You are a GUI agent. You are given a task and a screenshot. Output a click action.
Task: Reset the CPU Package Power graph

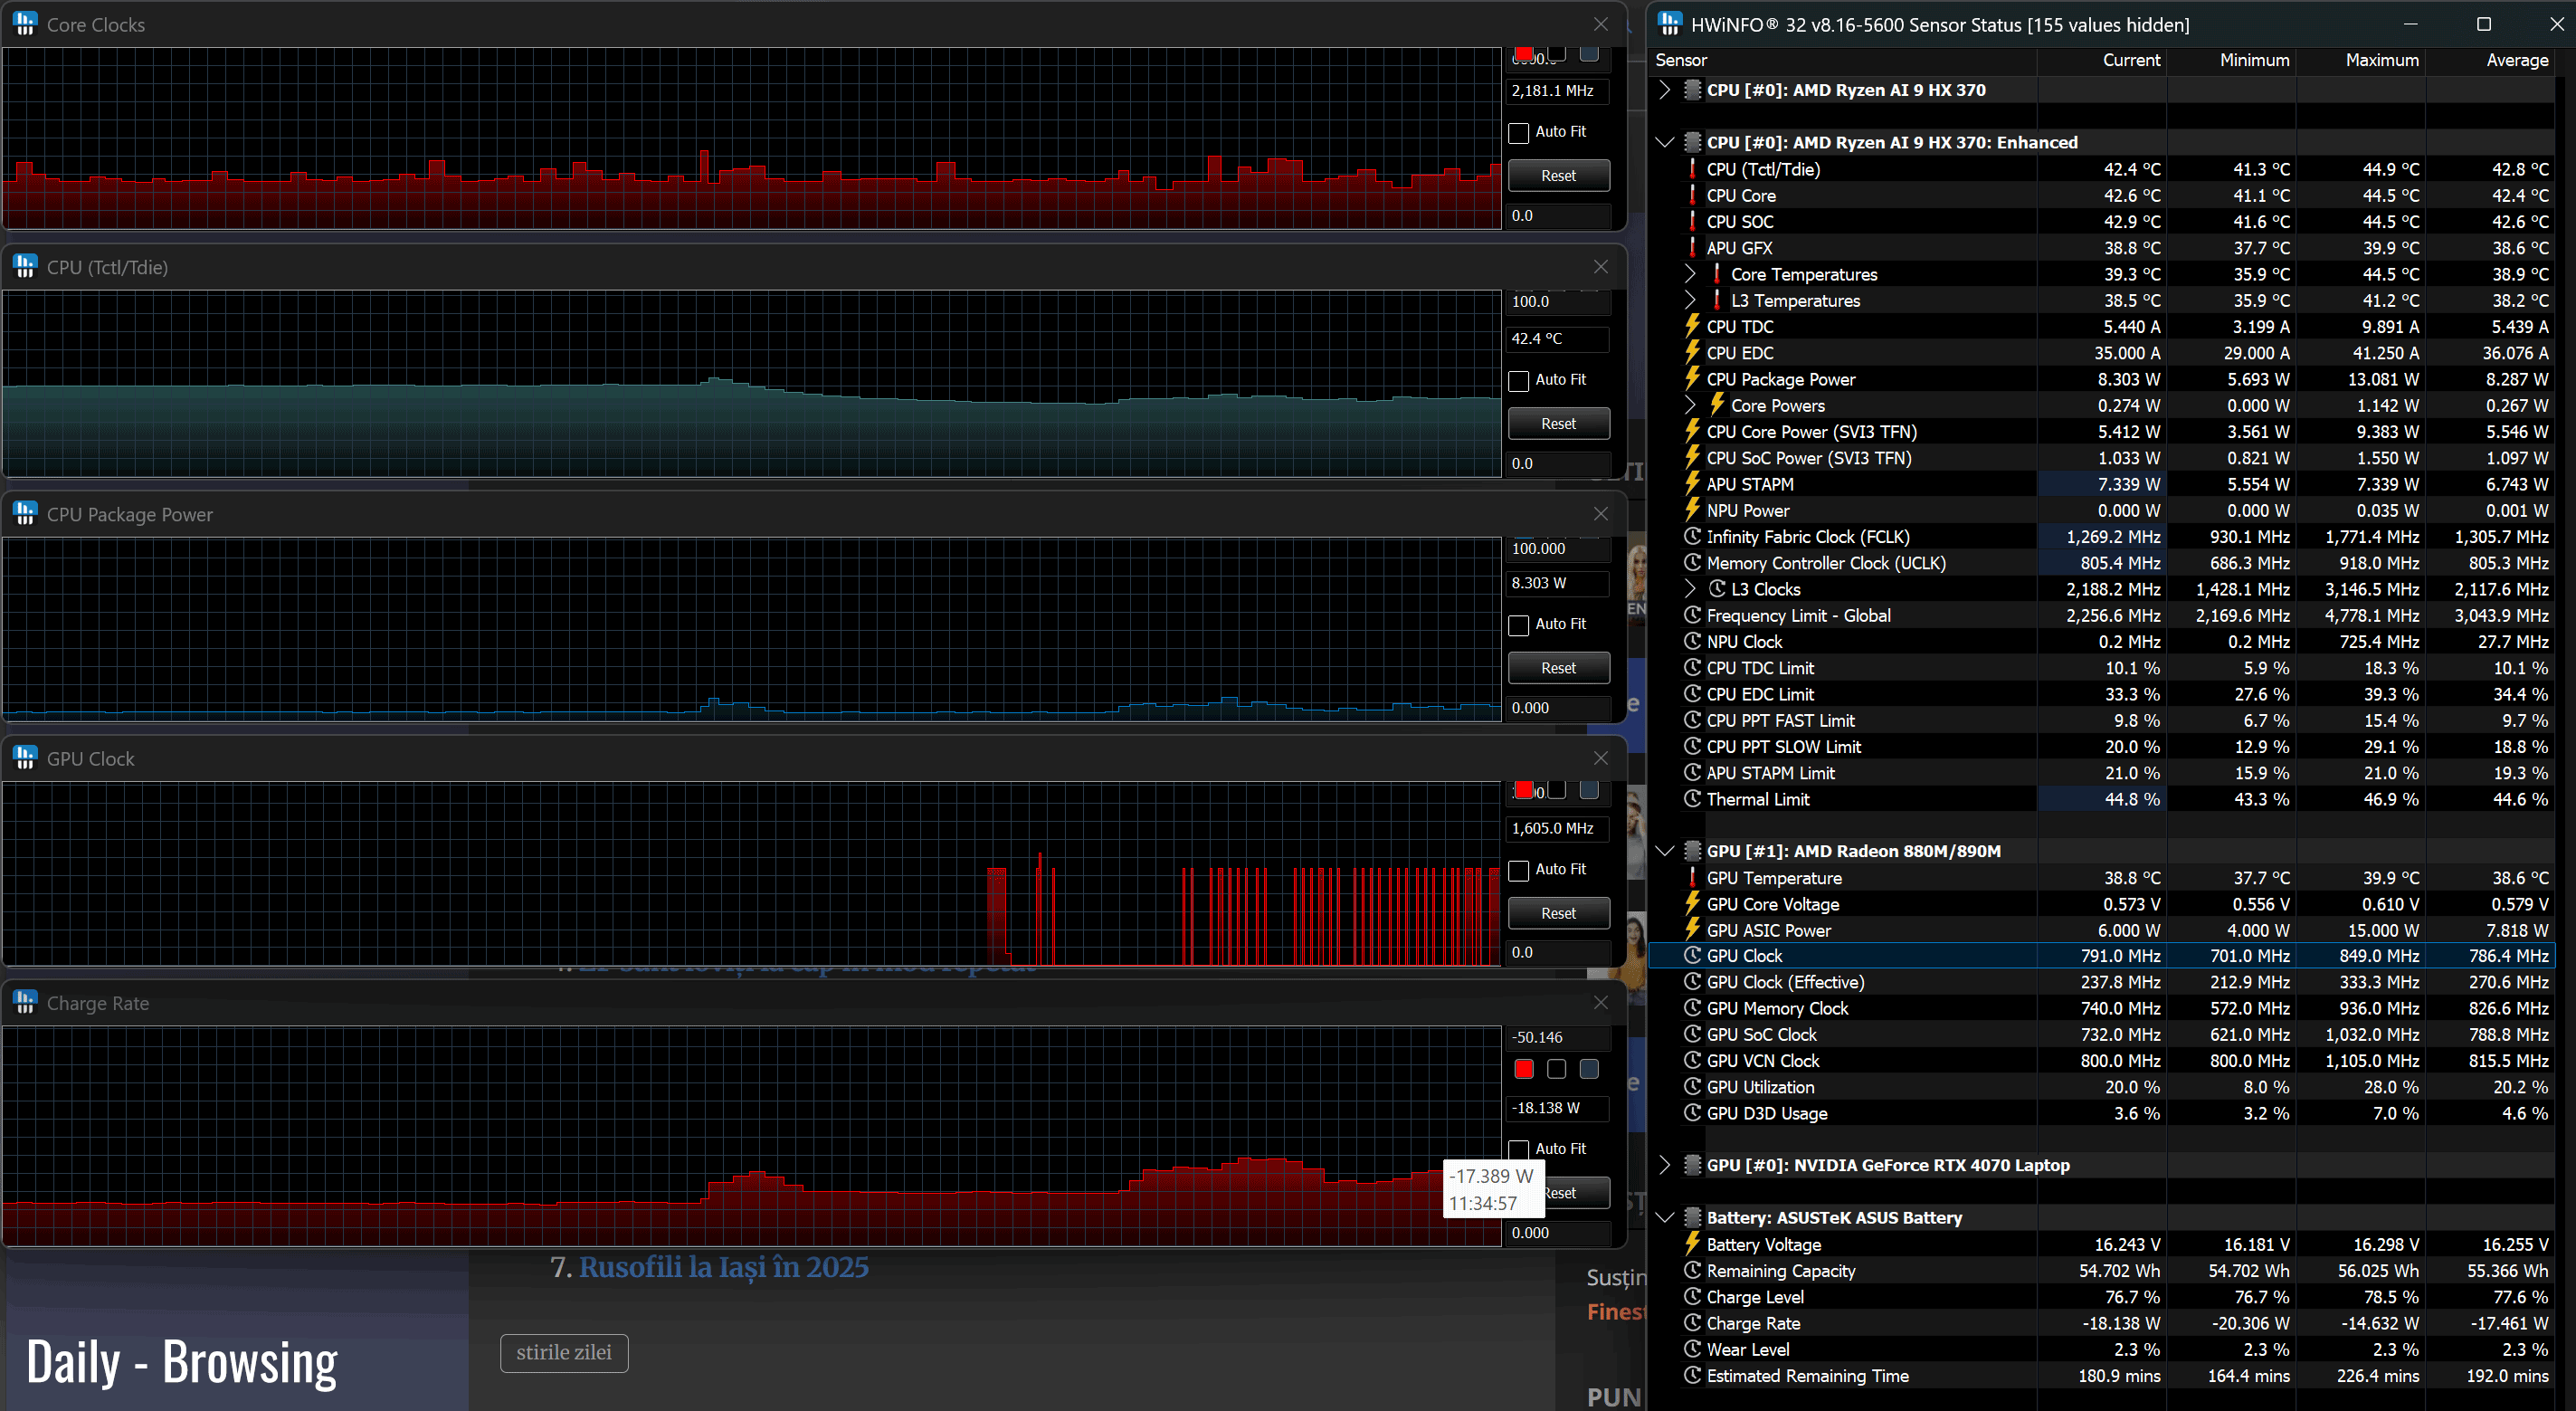coord(1558,668)
